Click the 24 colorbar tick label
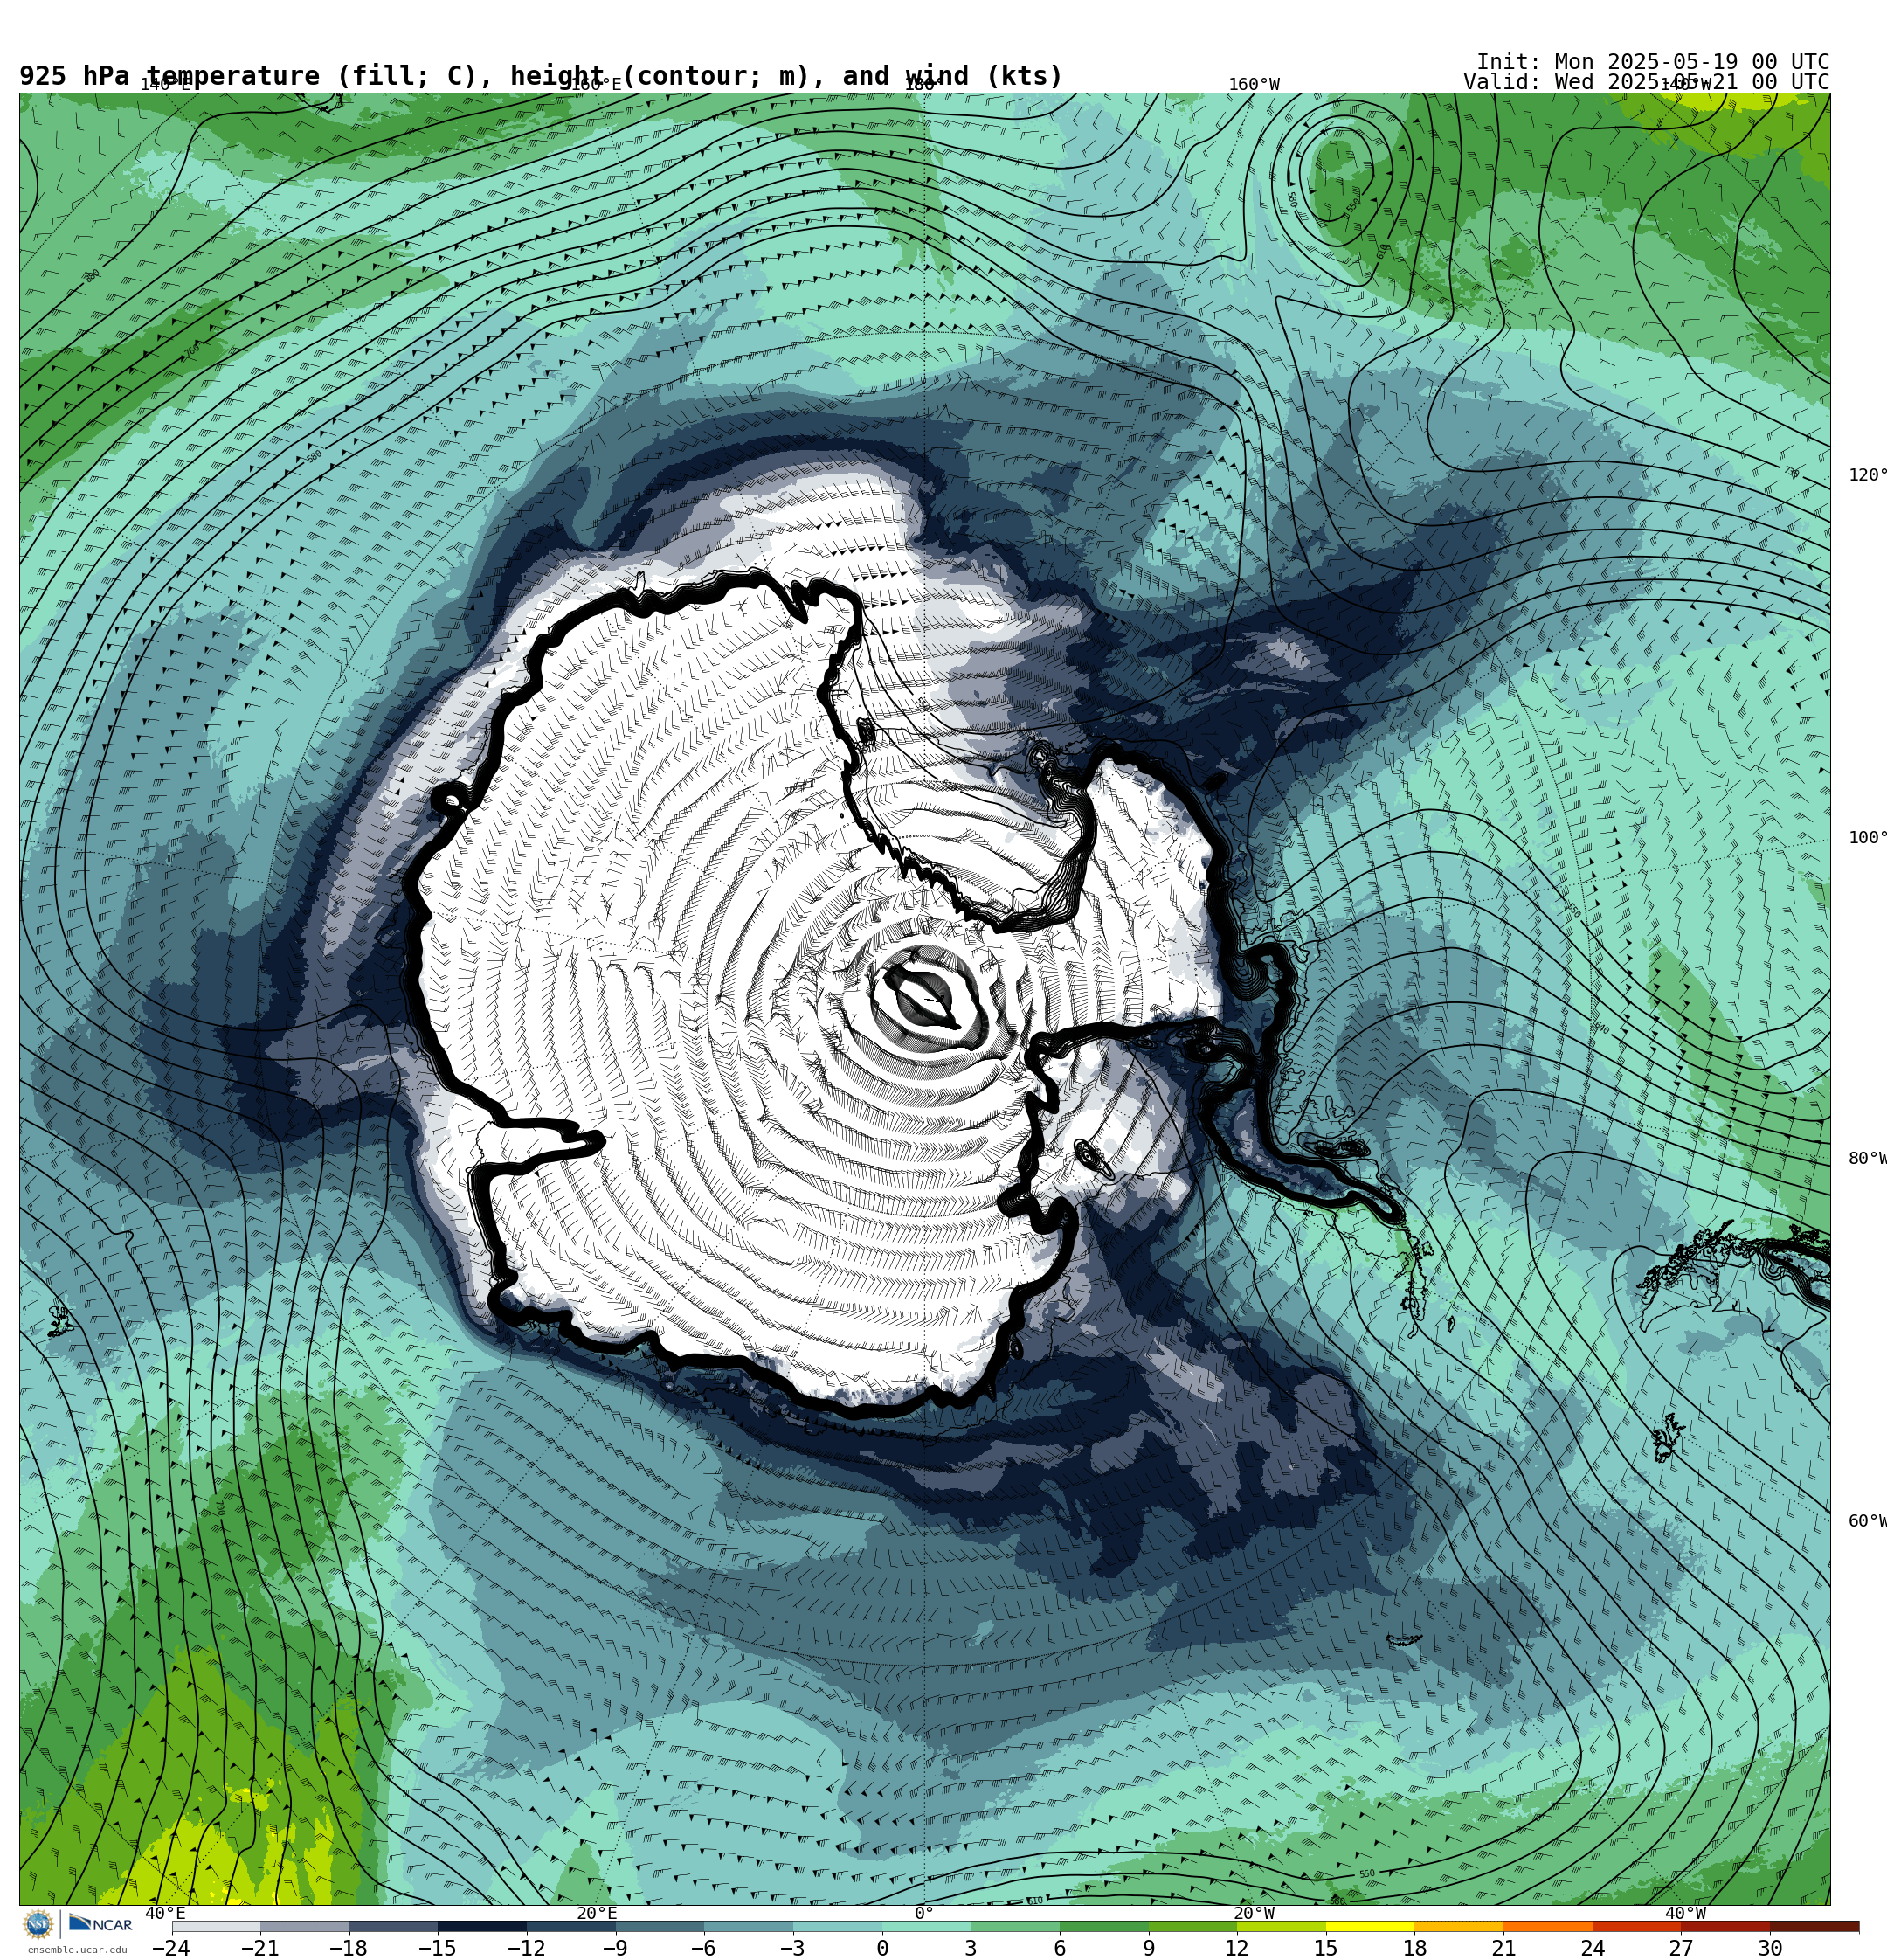 [x=1592, y=1948]
